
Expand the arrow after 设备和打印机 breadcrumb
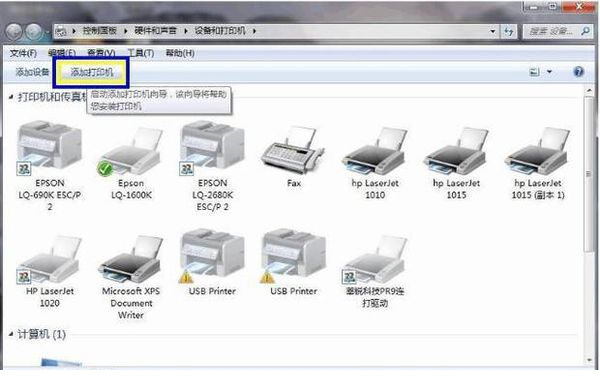[254, 31]
